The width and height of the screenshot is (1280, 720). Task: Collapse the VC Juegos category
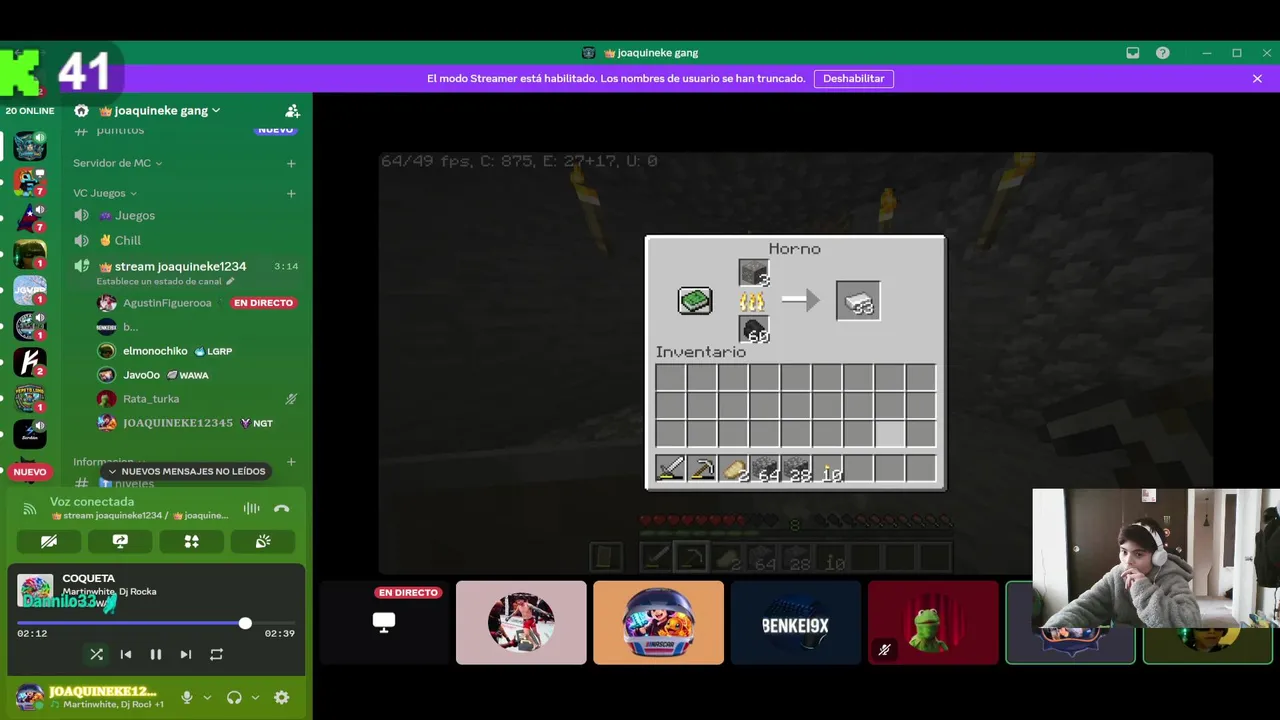(105, 193)
